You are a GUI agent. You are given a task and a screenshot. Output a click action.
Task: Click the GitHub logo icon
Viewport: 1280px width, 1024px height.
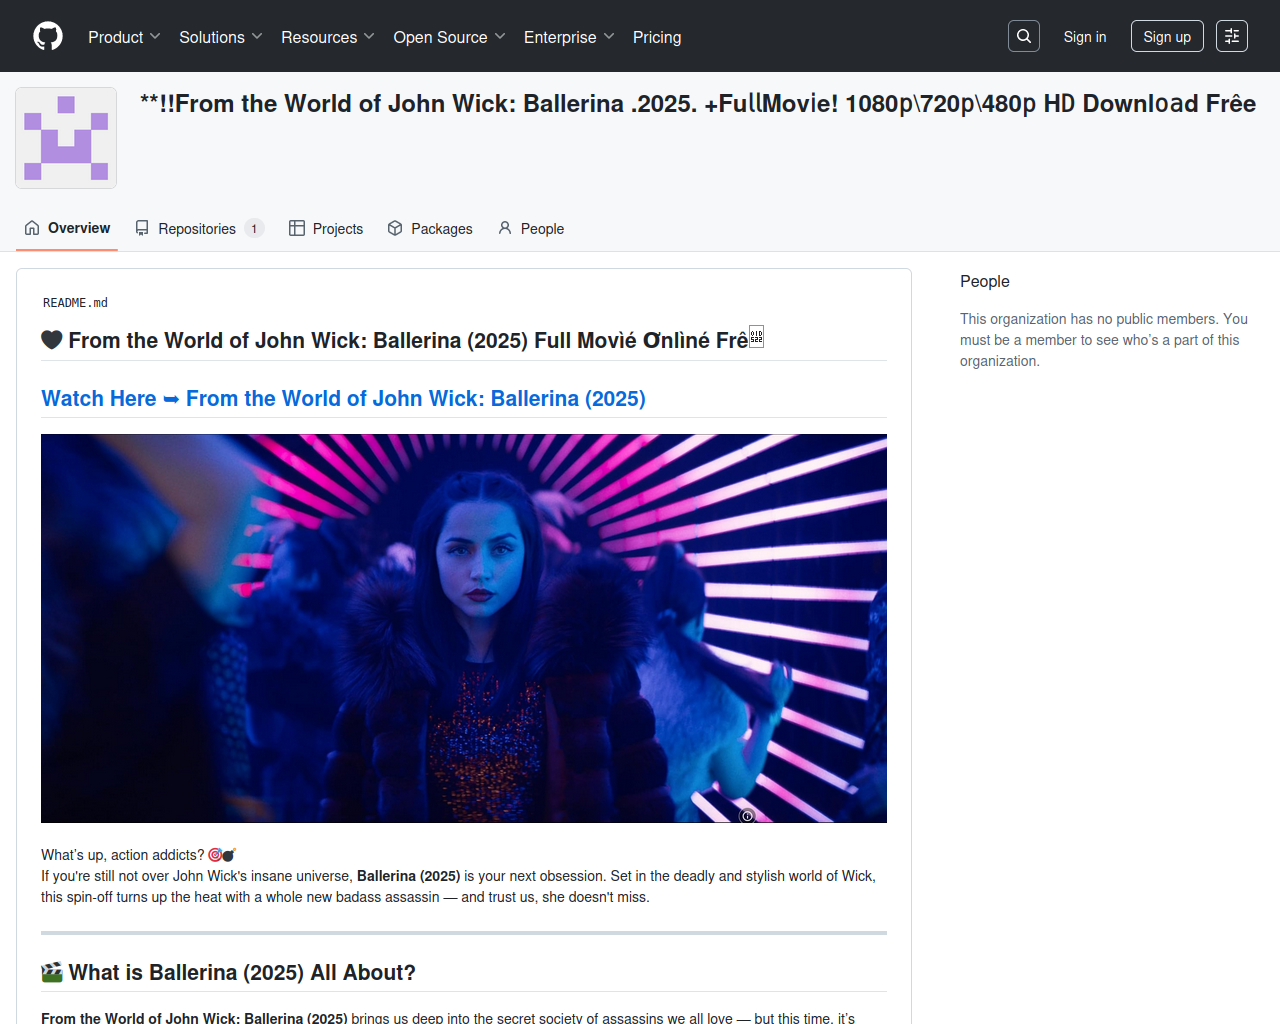click(48, 36)
